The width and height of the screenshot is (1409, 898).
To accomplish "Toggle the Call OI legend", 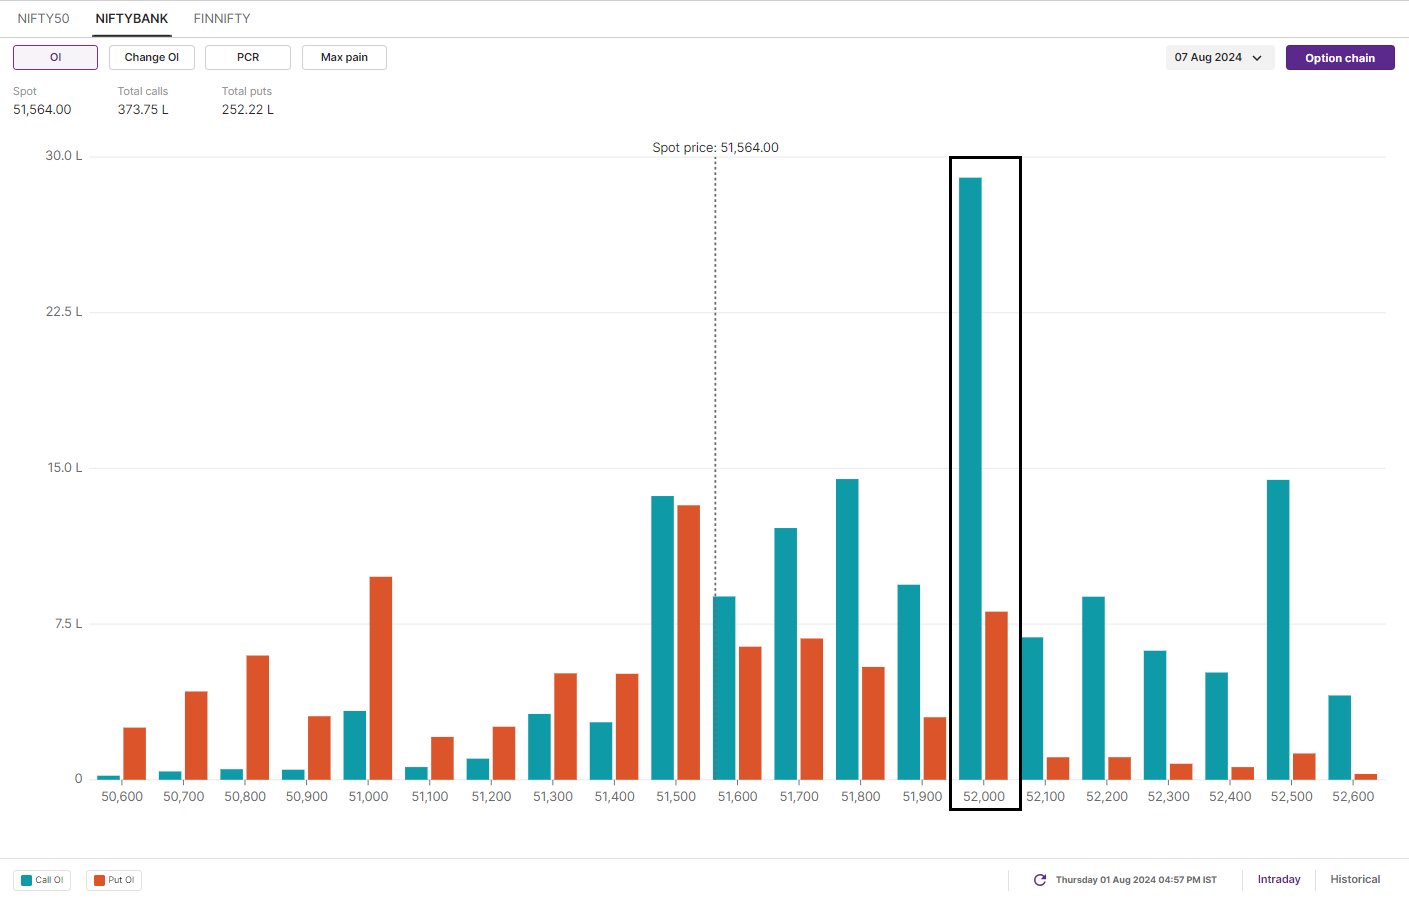I will tap(42, 880).
